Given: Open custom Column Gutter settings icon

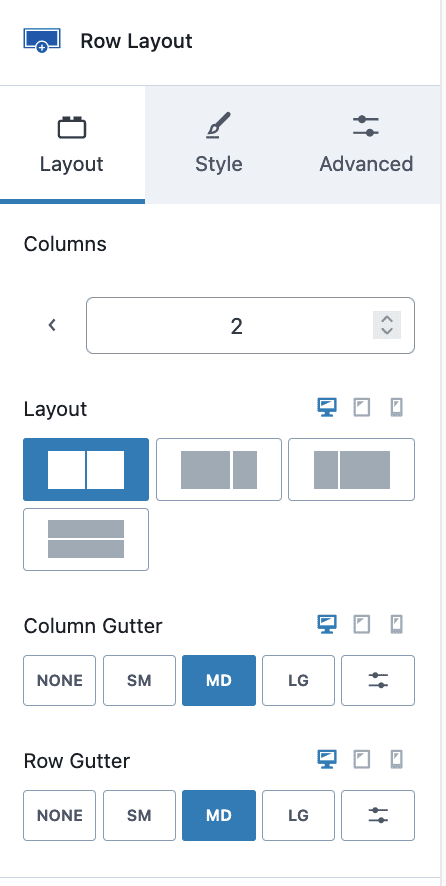Looking at the screenshot, I should (378, 680).
